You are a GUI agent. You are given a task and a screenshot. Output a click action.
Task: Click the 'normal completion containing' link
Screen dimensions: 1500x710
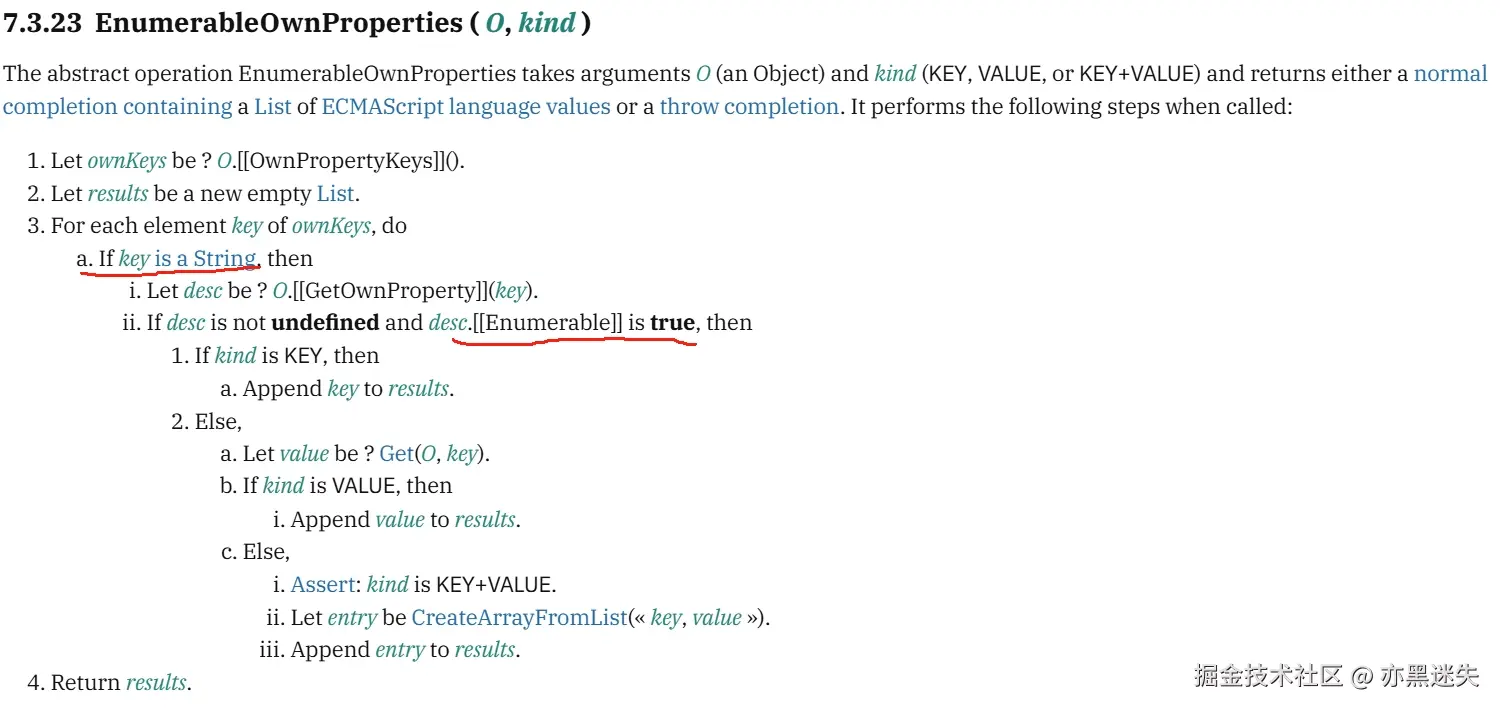tap(117, 106)
